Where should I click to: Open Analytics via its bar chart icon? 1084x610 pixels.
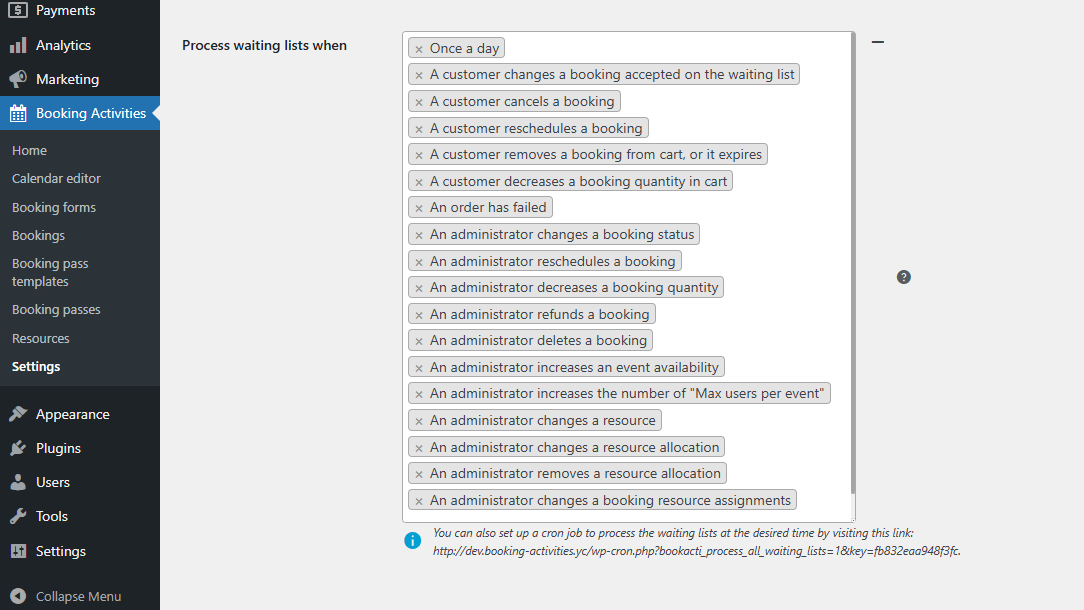coord(18,46)
